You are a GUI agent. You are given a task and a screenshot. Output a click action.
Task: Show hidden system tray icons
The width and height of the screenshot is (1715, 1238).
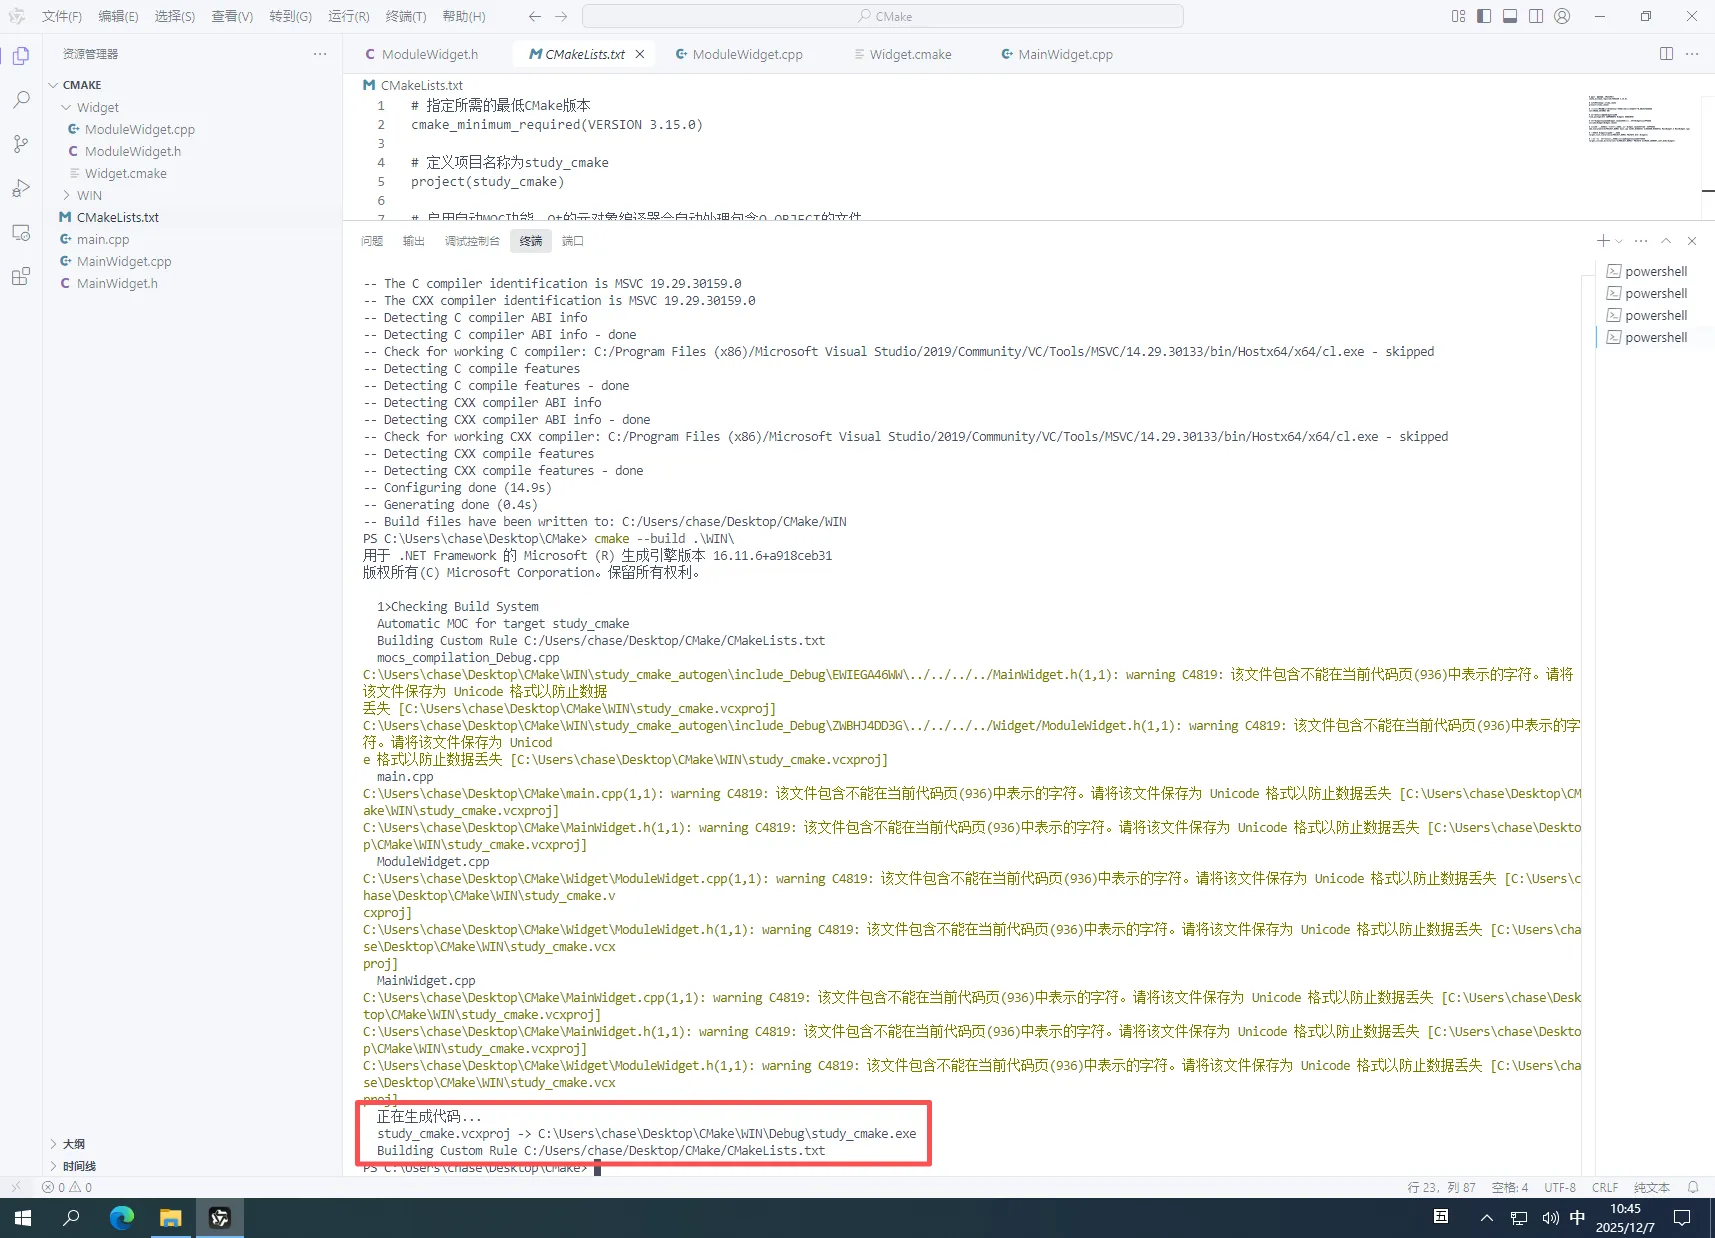1487,1218
